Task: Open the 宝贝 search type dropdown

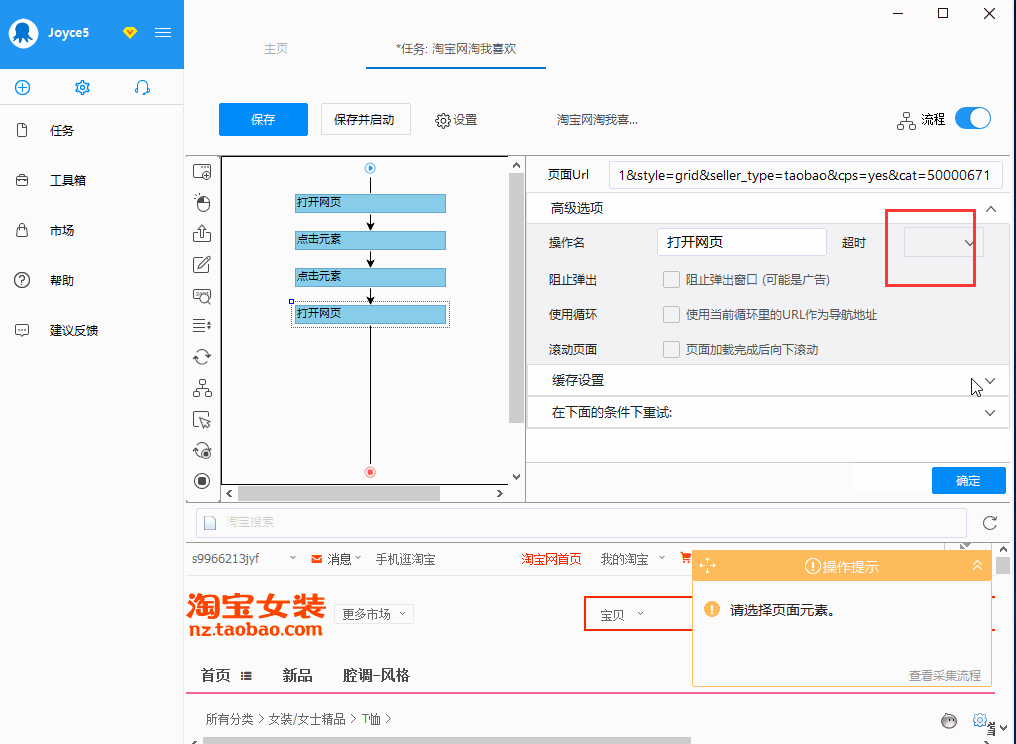Action: [x=622, y=615]
